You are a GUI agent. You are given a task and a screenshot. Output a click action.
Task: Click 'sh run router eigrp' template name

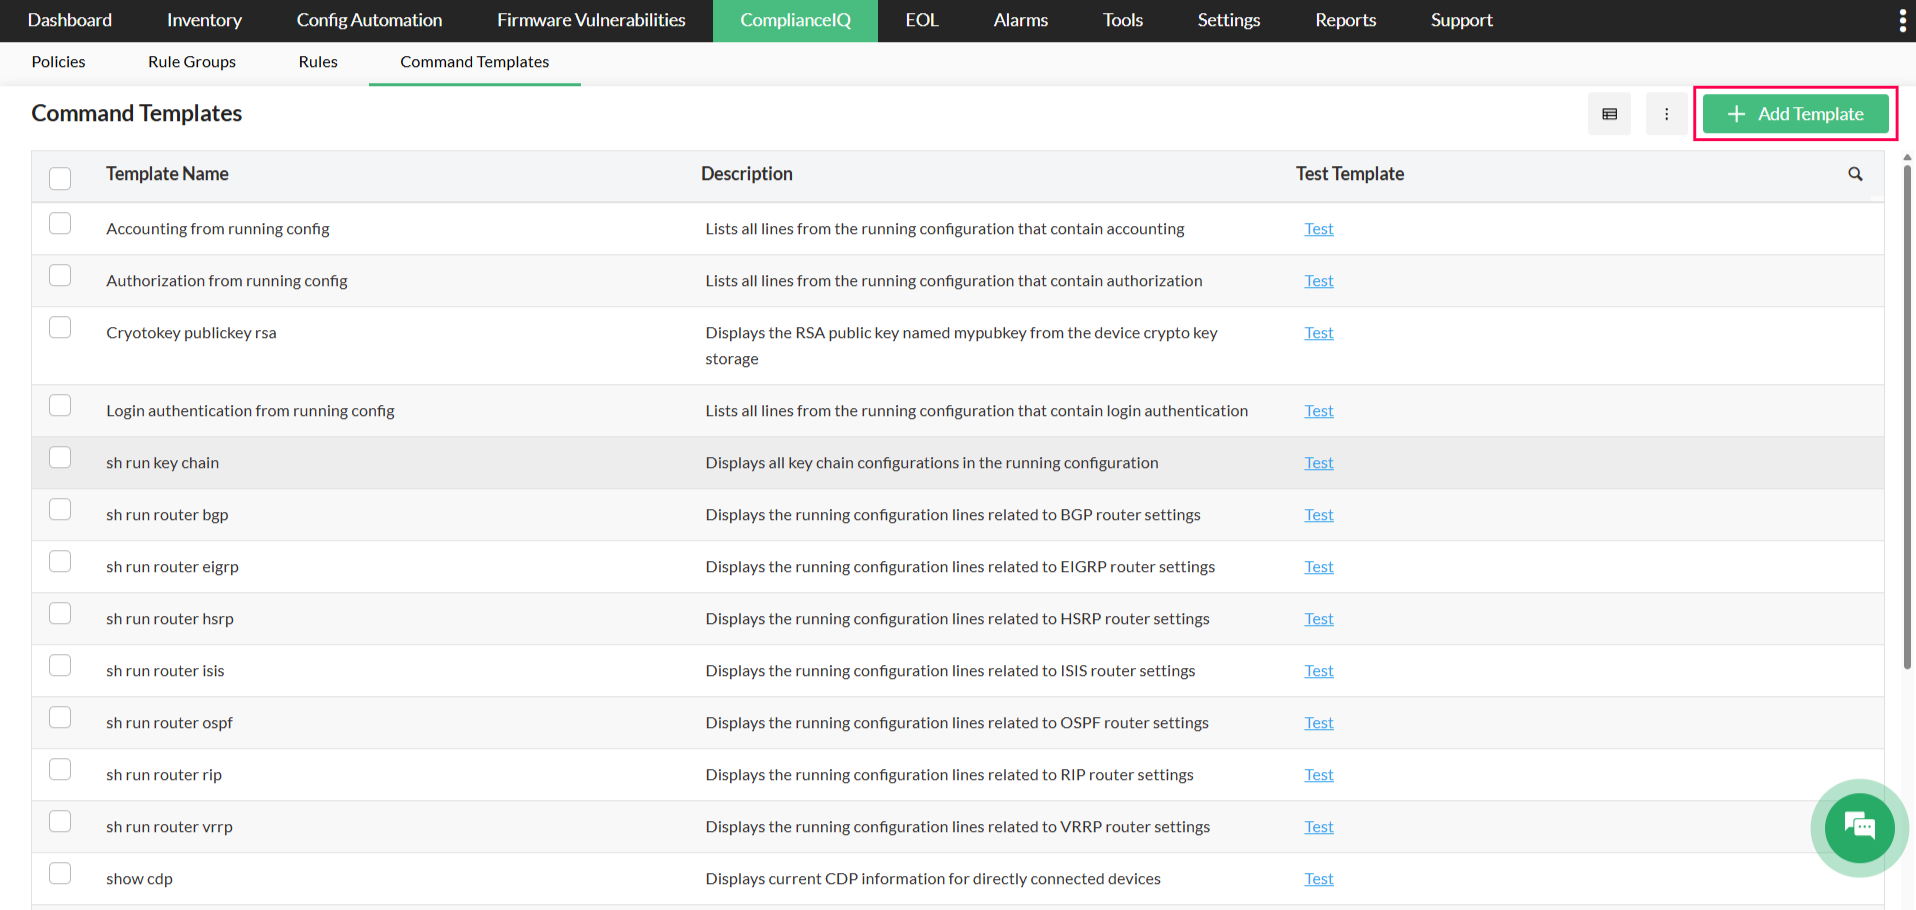coord(173,567)
